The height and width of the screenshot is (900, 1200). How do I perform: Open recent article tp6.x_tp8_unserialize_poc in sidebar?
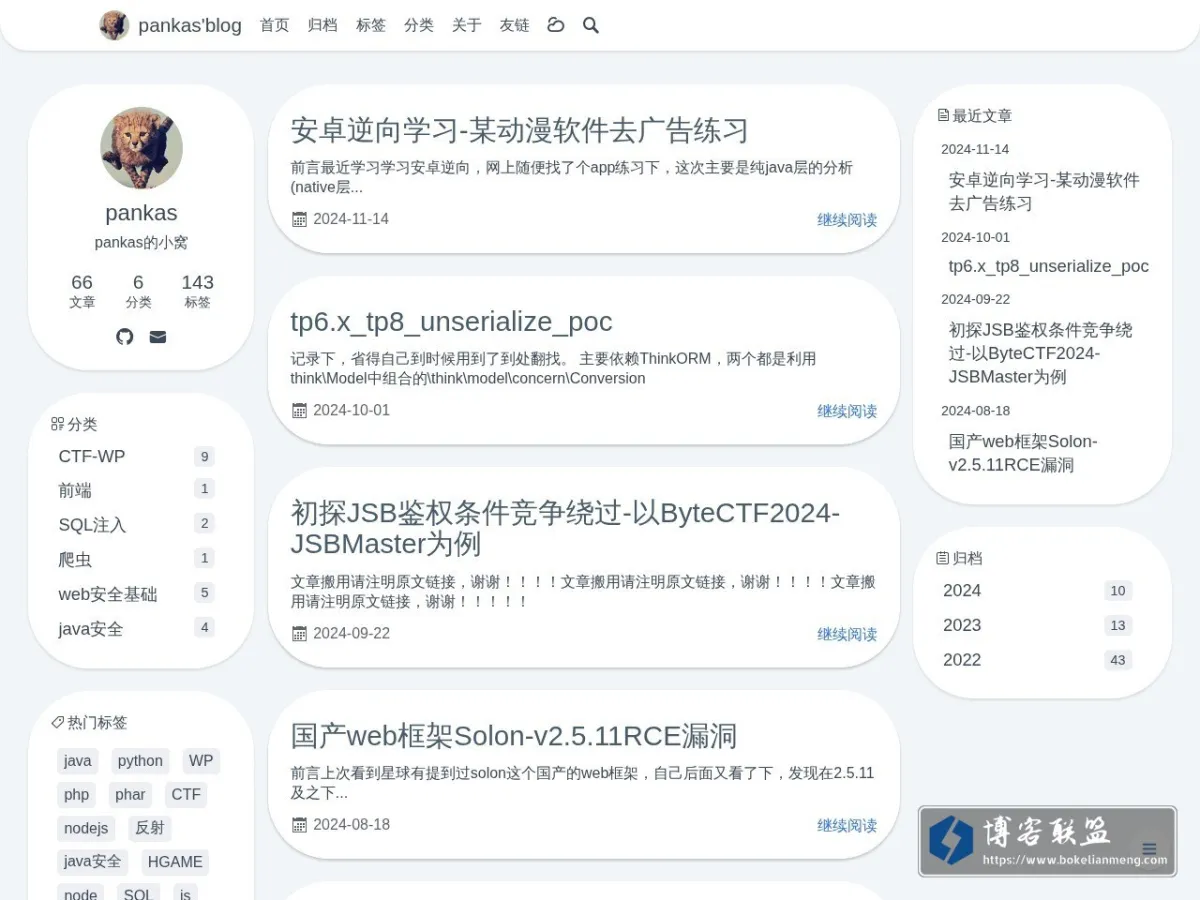[x=1049, y=266]
